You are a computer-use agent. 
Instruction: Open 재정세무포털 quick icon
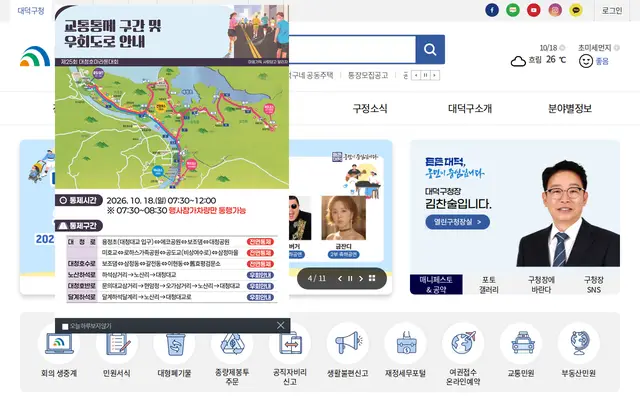(405, 344)
